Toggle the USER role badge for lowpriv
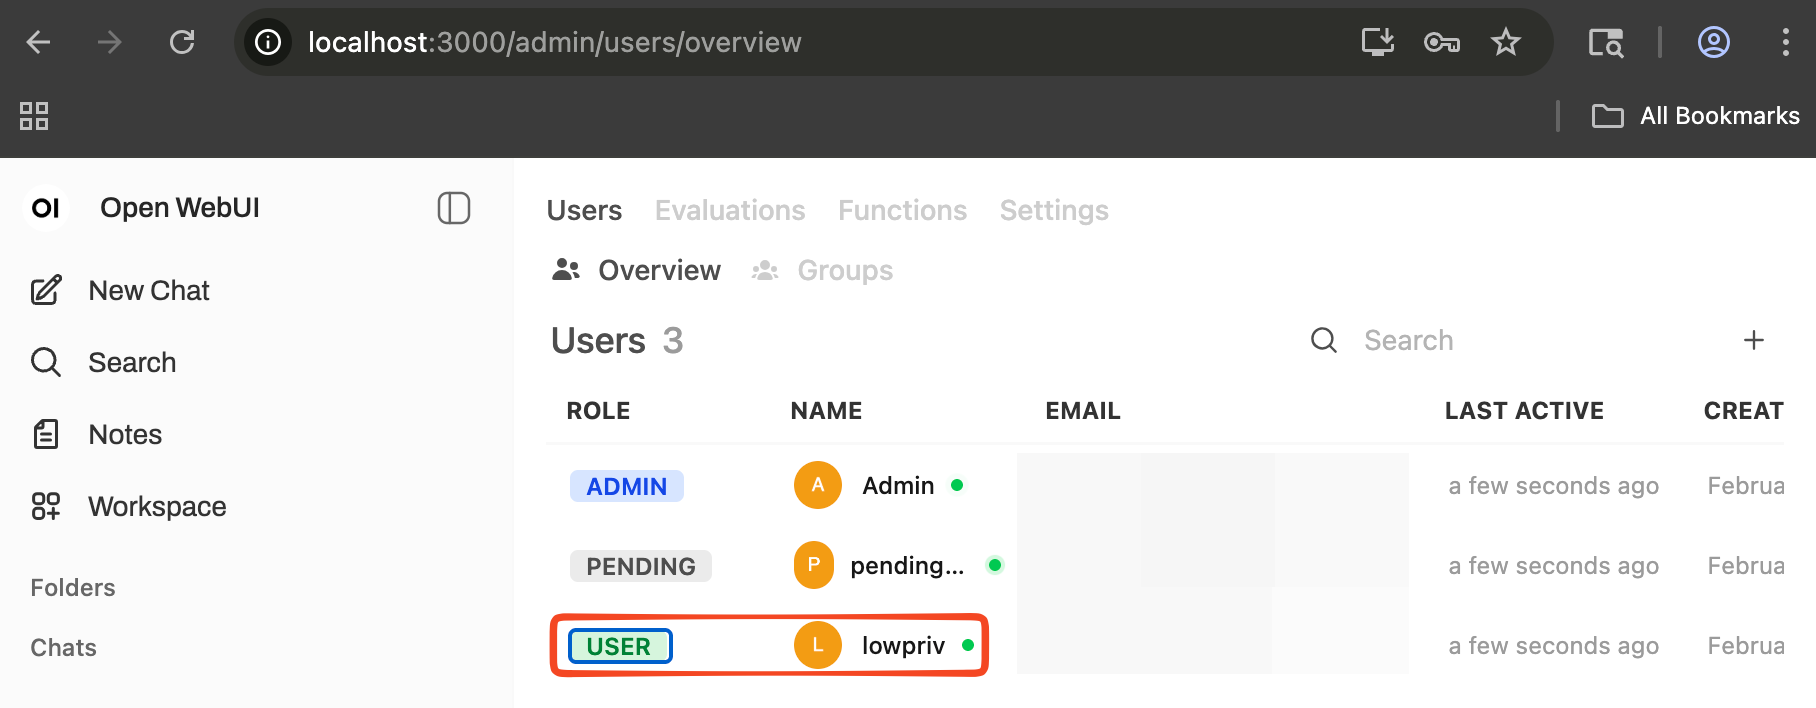 click(619, 646)
